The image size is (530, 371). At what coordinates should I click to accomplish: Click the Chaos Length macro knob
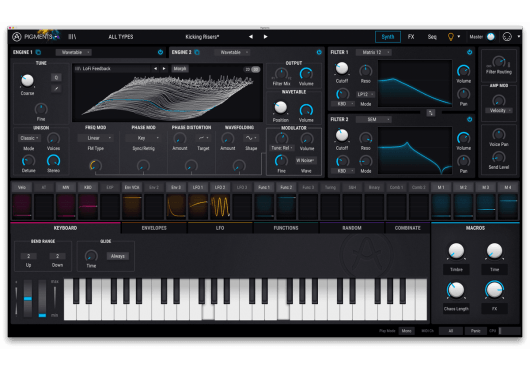(x=456, y=290)
